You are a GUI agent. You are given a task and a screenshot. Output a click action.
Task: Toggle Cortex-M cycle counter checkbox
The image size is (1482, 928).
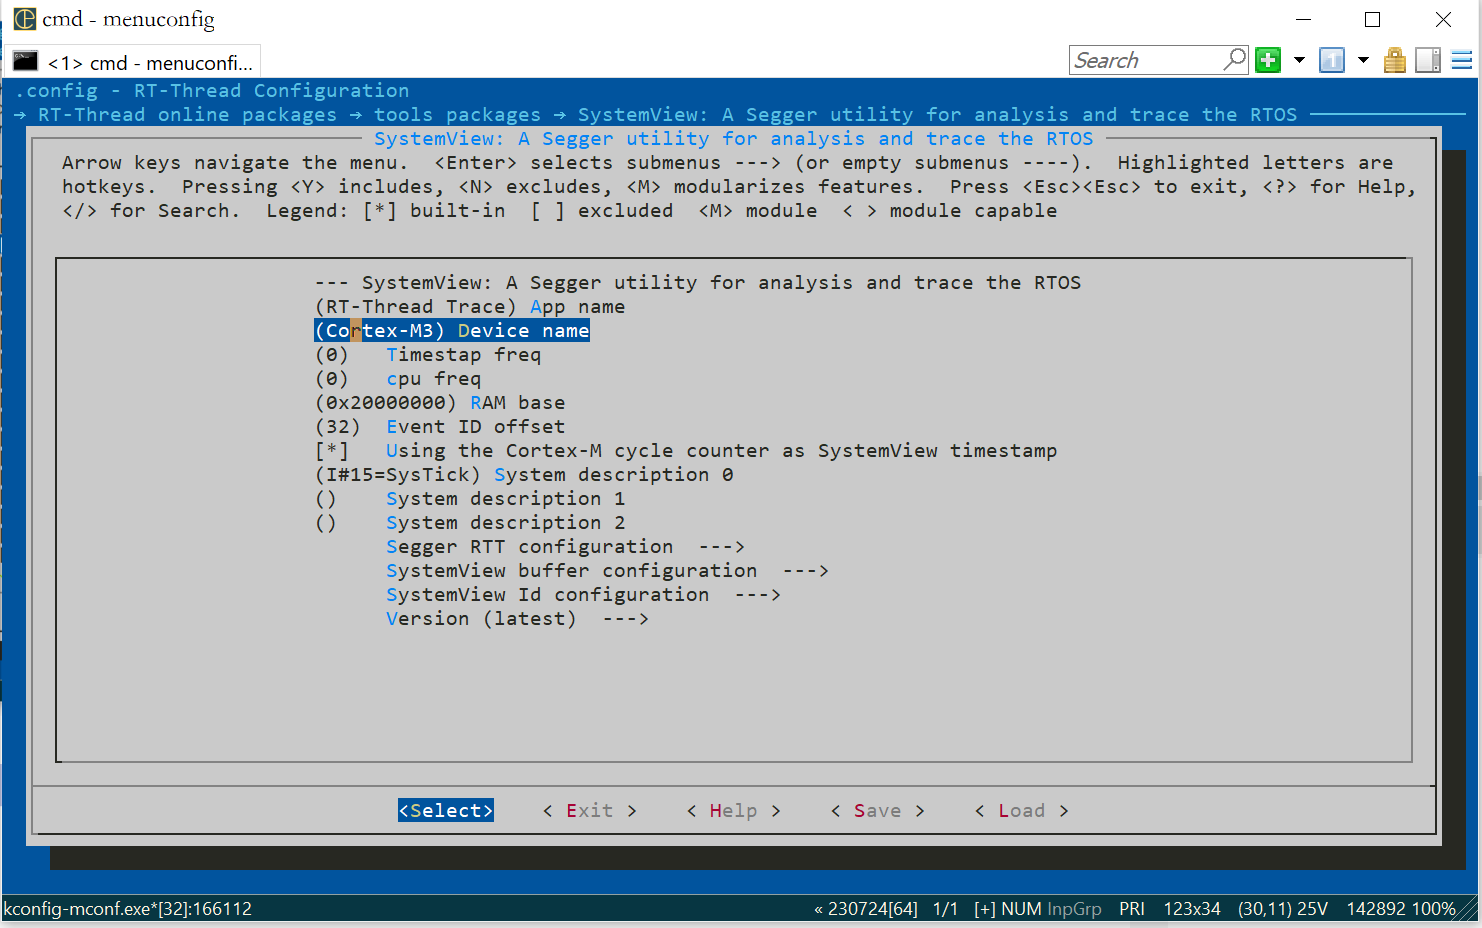pyautogui.click(x=331, y=451)
